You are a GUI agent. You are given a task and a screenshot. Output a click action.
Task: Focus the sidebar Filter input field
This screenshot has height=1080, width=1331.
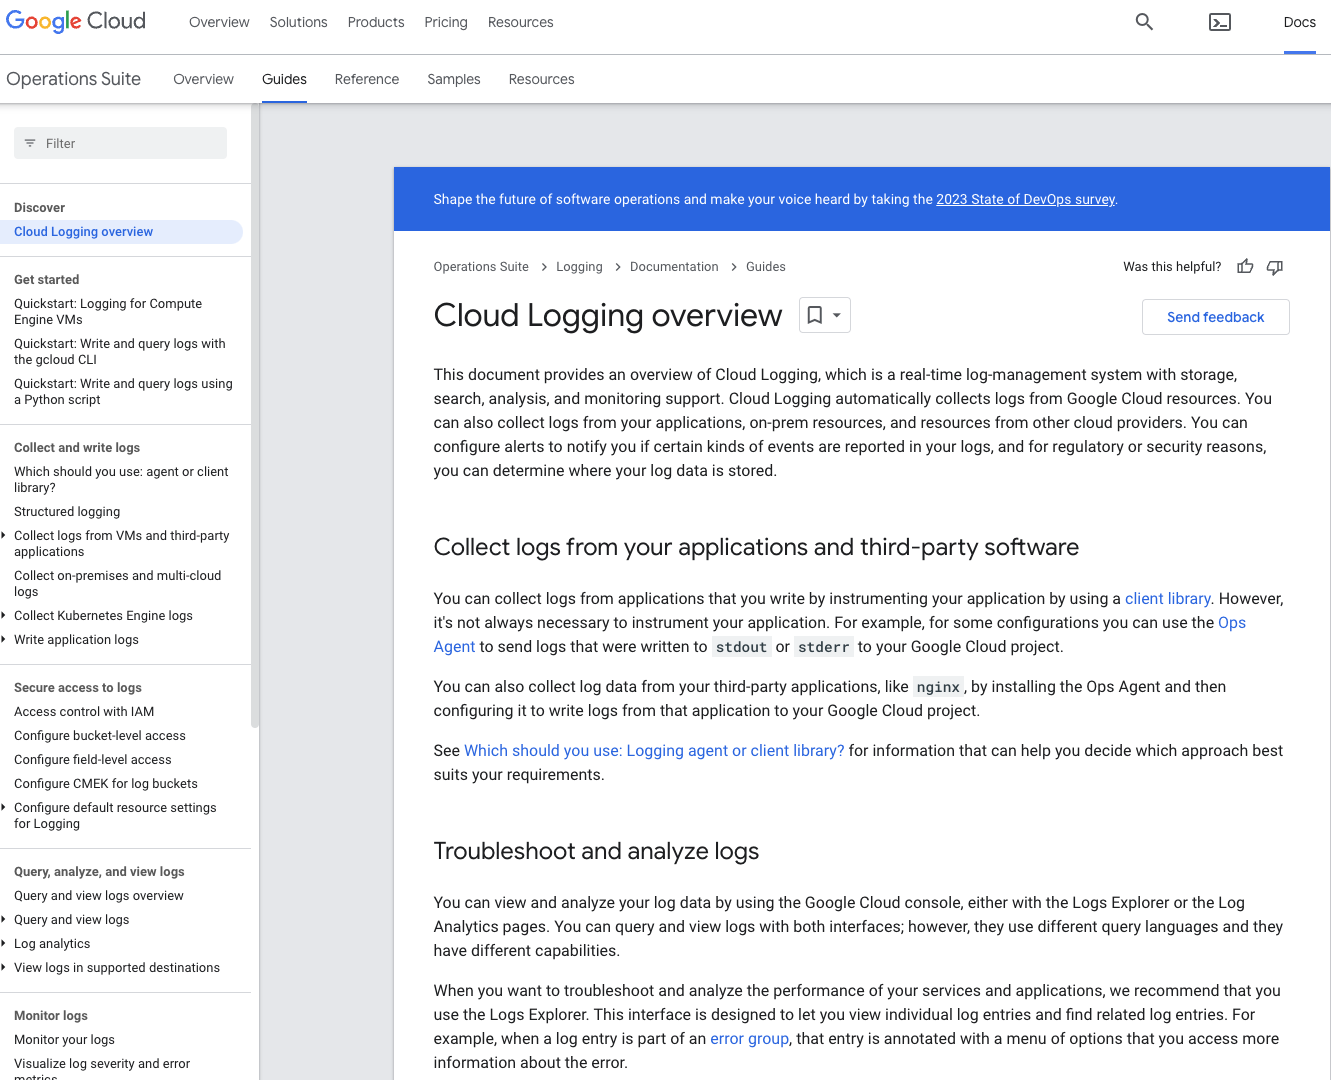click(x=120, y=143)
